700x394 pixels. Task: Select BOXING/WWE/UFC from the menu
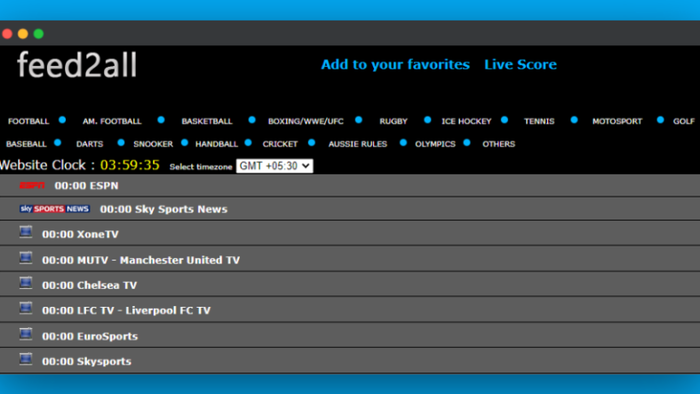pyautogui.click(x=306, y=121)
